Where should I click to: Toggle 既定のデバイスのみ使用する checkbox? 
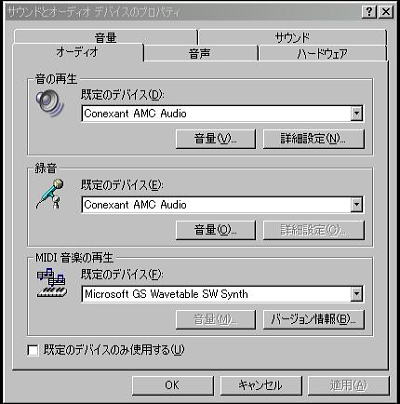tap(33, 350)
